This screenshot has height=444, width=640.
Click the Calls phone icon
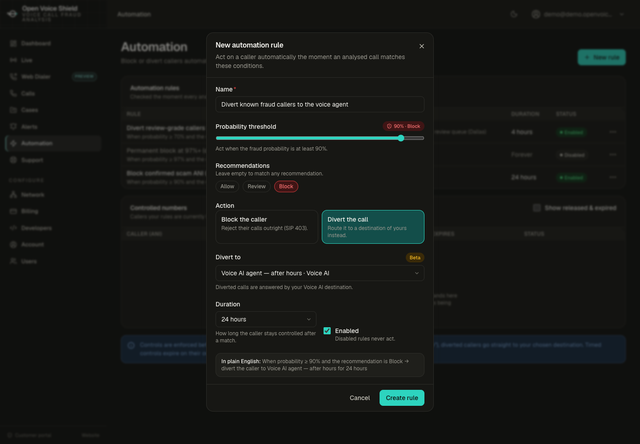(x=13, y=93)
